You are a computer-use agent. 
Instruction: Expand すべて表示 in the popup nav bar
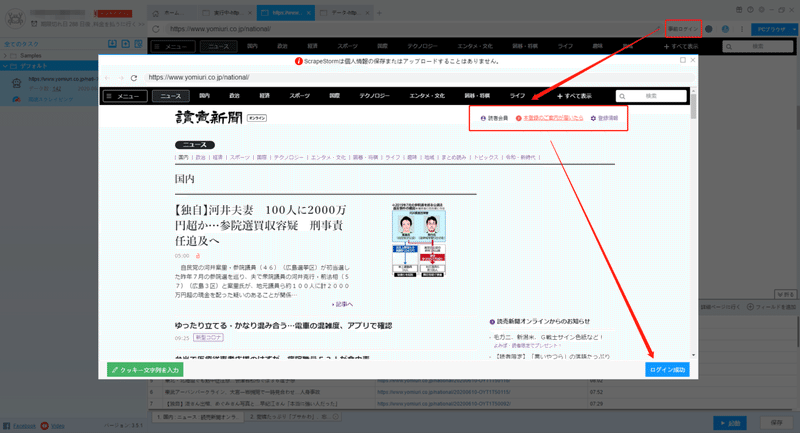point(574,96)
